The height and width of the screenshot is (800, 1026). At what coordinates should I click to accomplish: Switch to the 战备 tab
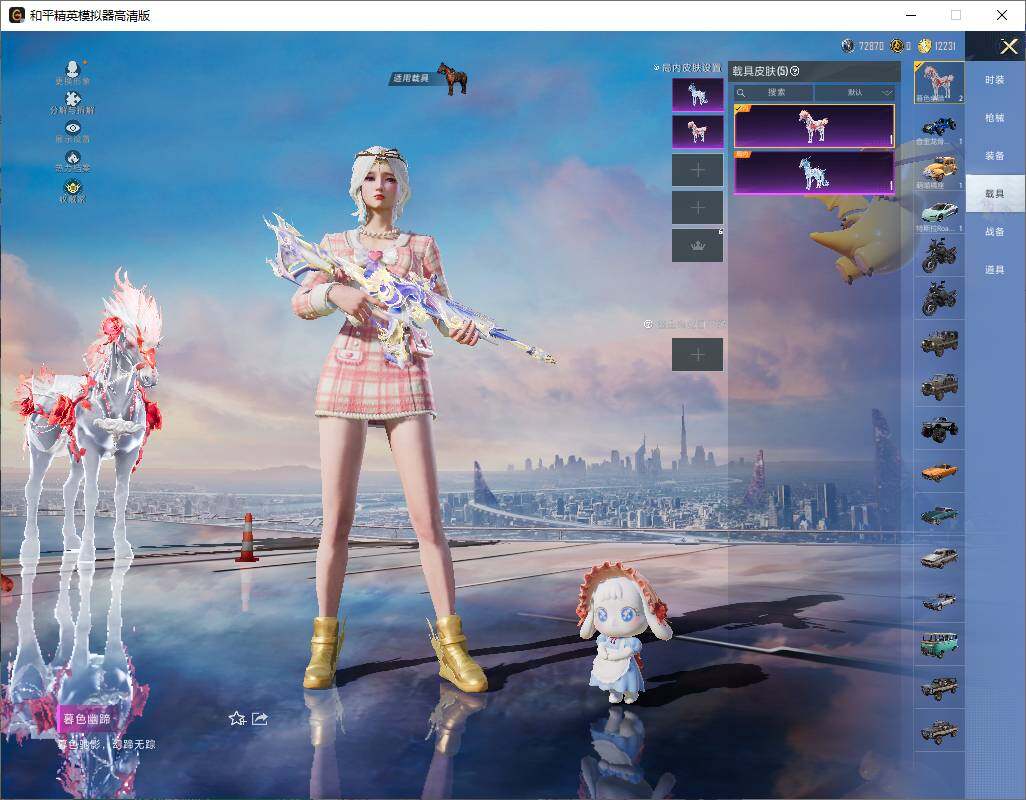click(x=995, y=232)
